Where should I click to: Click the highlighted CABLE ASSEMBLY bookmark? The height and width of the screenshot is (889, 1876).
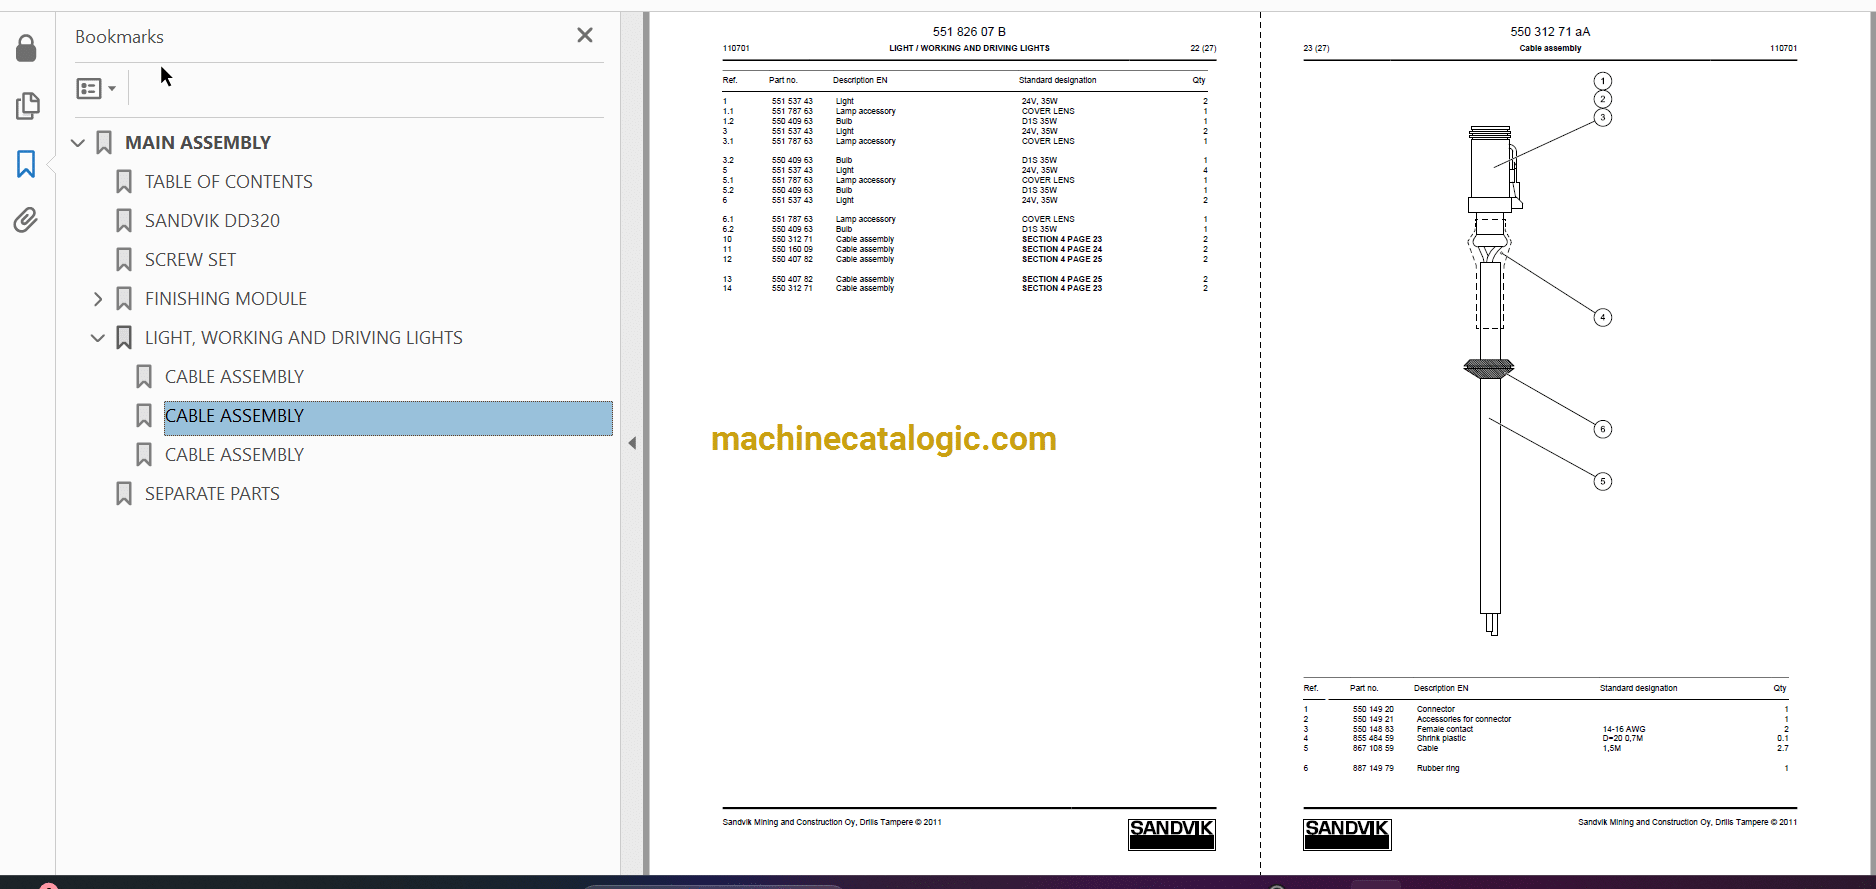388,418
